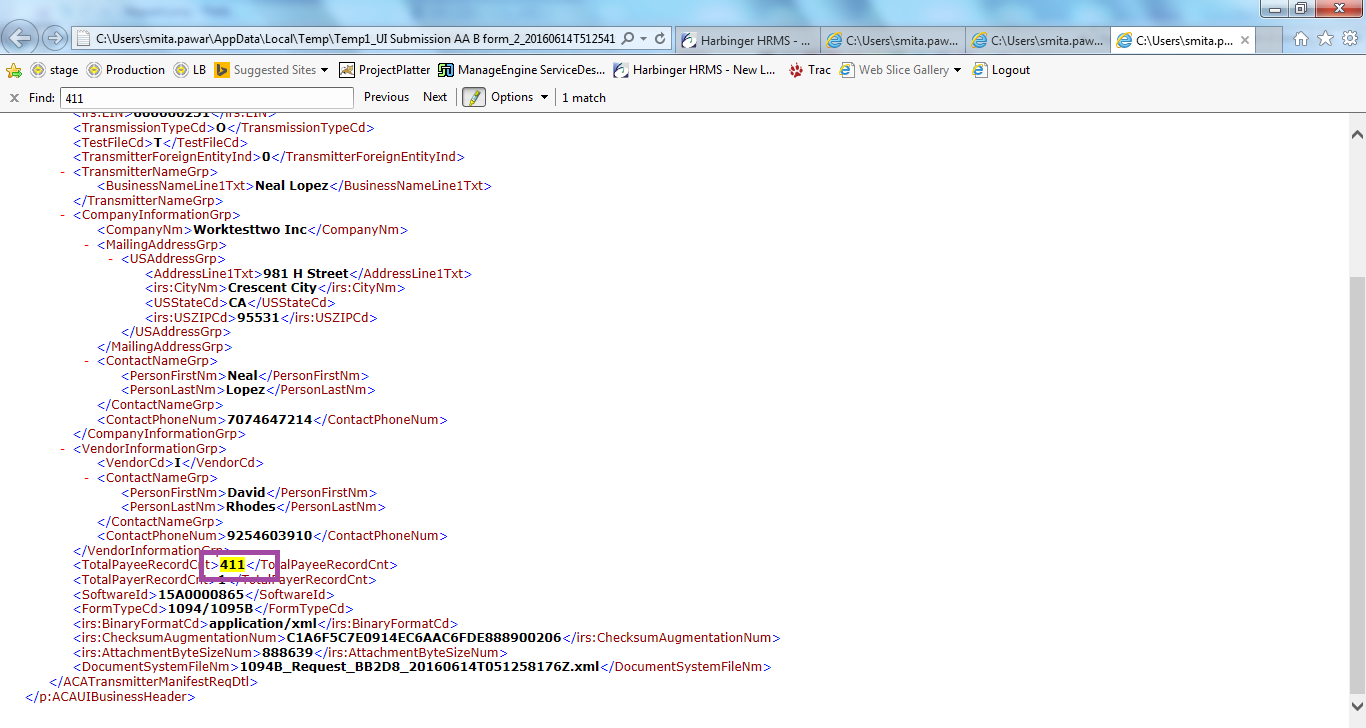Click the PersonFirstNm value David
Screen dimensions: 1366x728
point(247,493)
